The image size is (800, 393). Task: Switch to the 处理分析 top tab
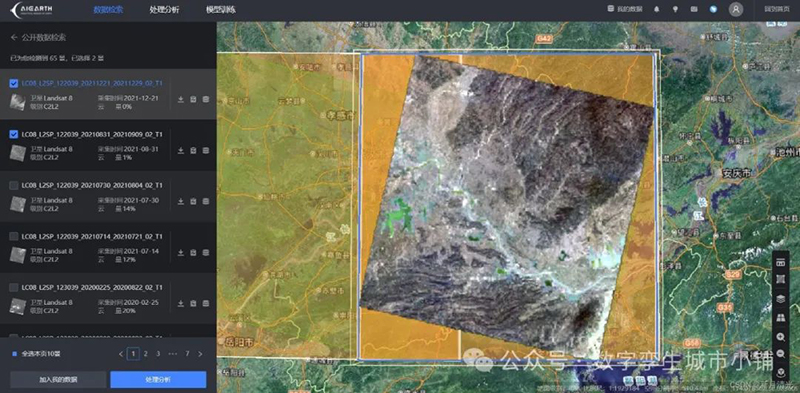pyautogui.click(x=164, y=10)
